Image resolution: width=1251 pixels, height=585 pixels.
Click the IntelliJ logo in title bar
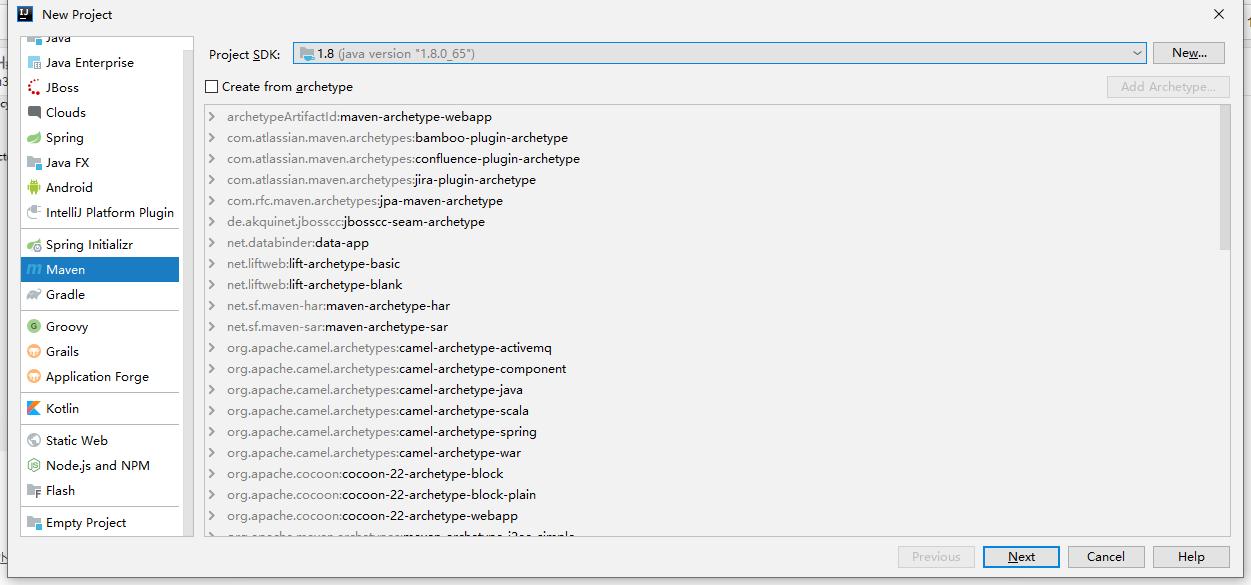(25, 14)
